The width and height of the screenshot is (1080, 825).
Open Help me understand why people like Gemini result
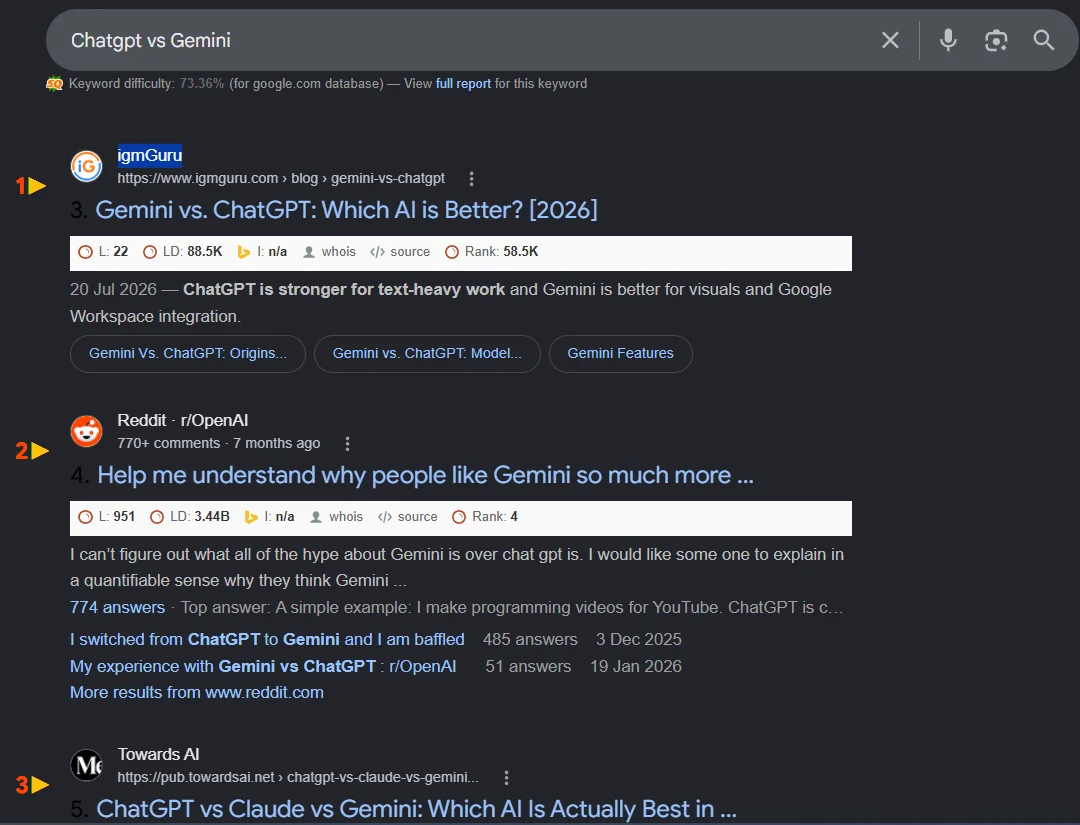pyautogui.click(x=425, y=475)
